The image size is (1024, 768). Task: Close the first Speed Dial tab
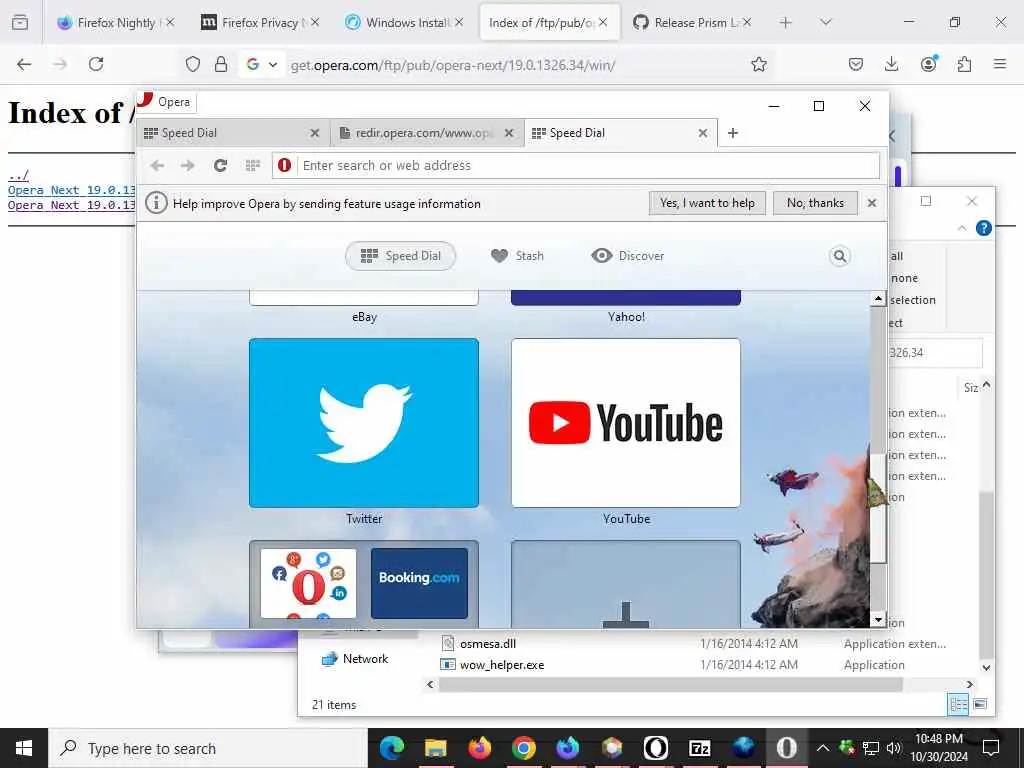click(315, 133)
